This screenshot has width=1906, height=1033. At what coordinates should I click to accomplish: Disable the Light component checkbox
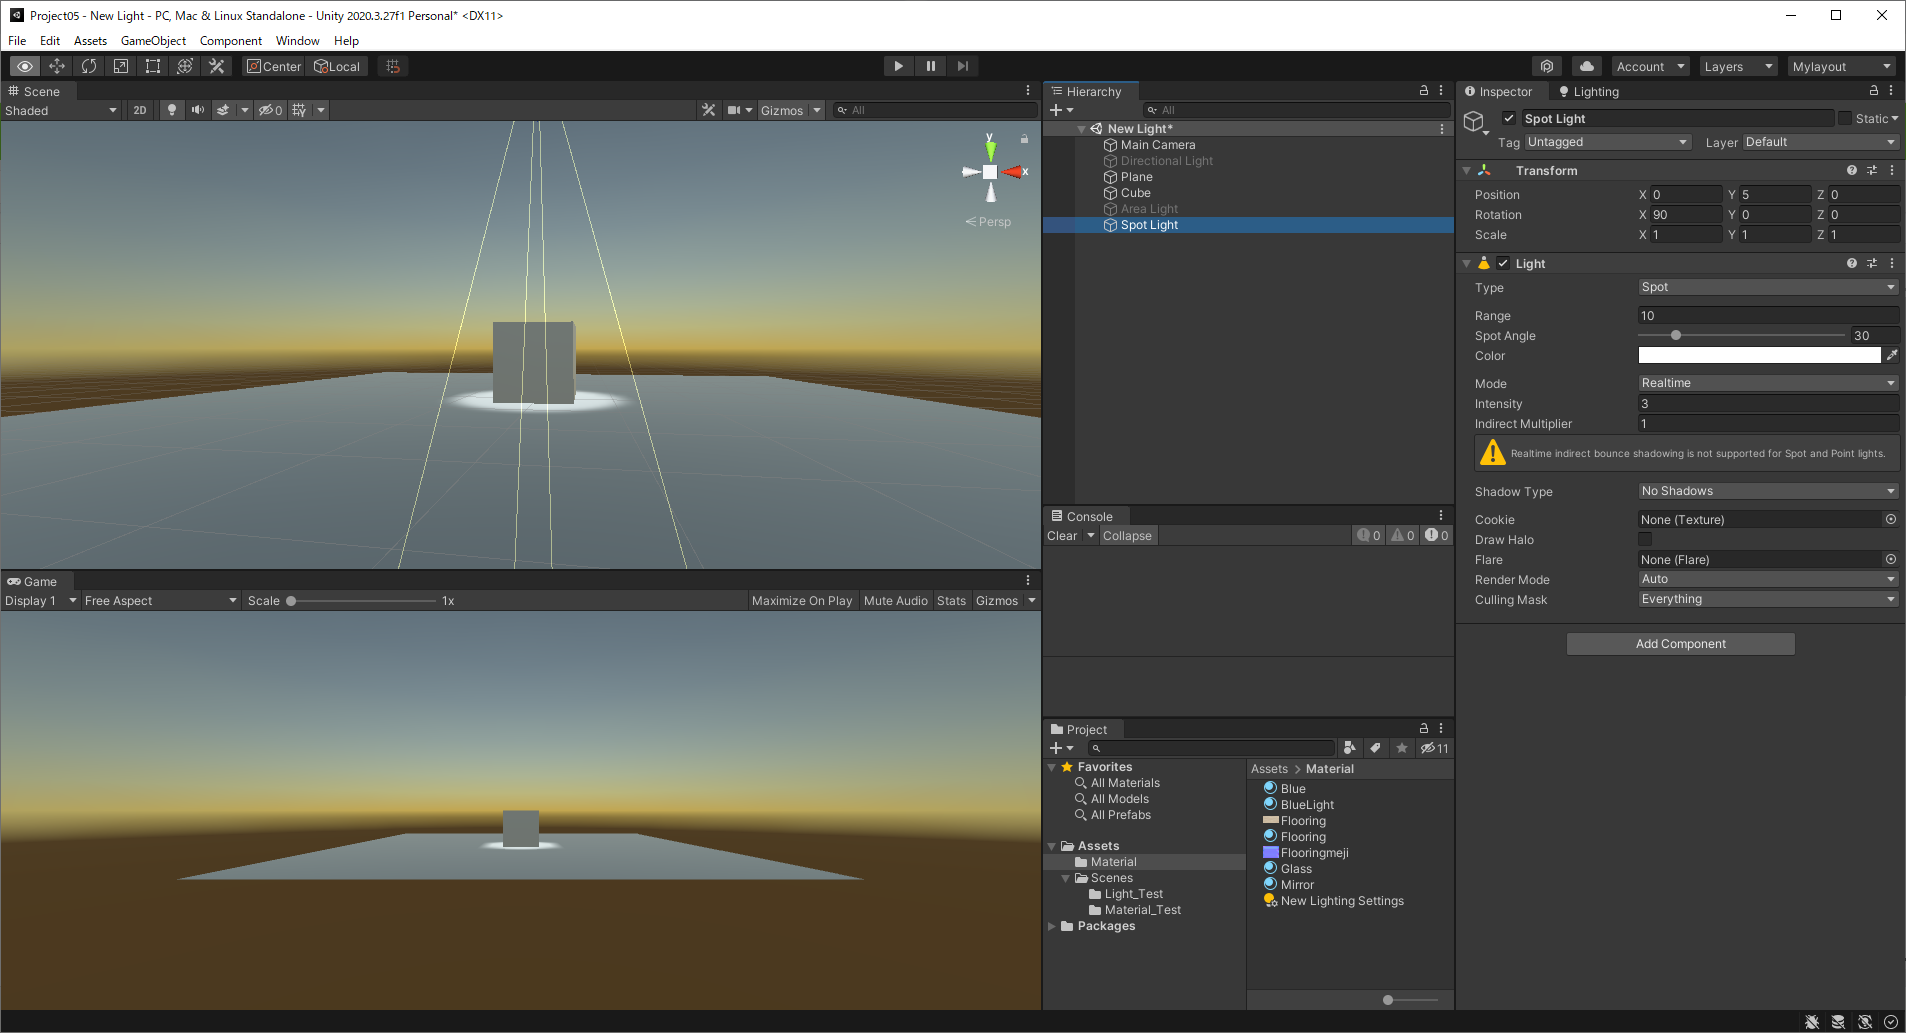point(1503,263)
